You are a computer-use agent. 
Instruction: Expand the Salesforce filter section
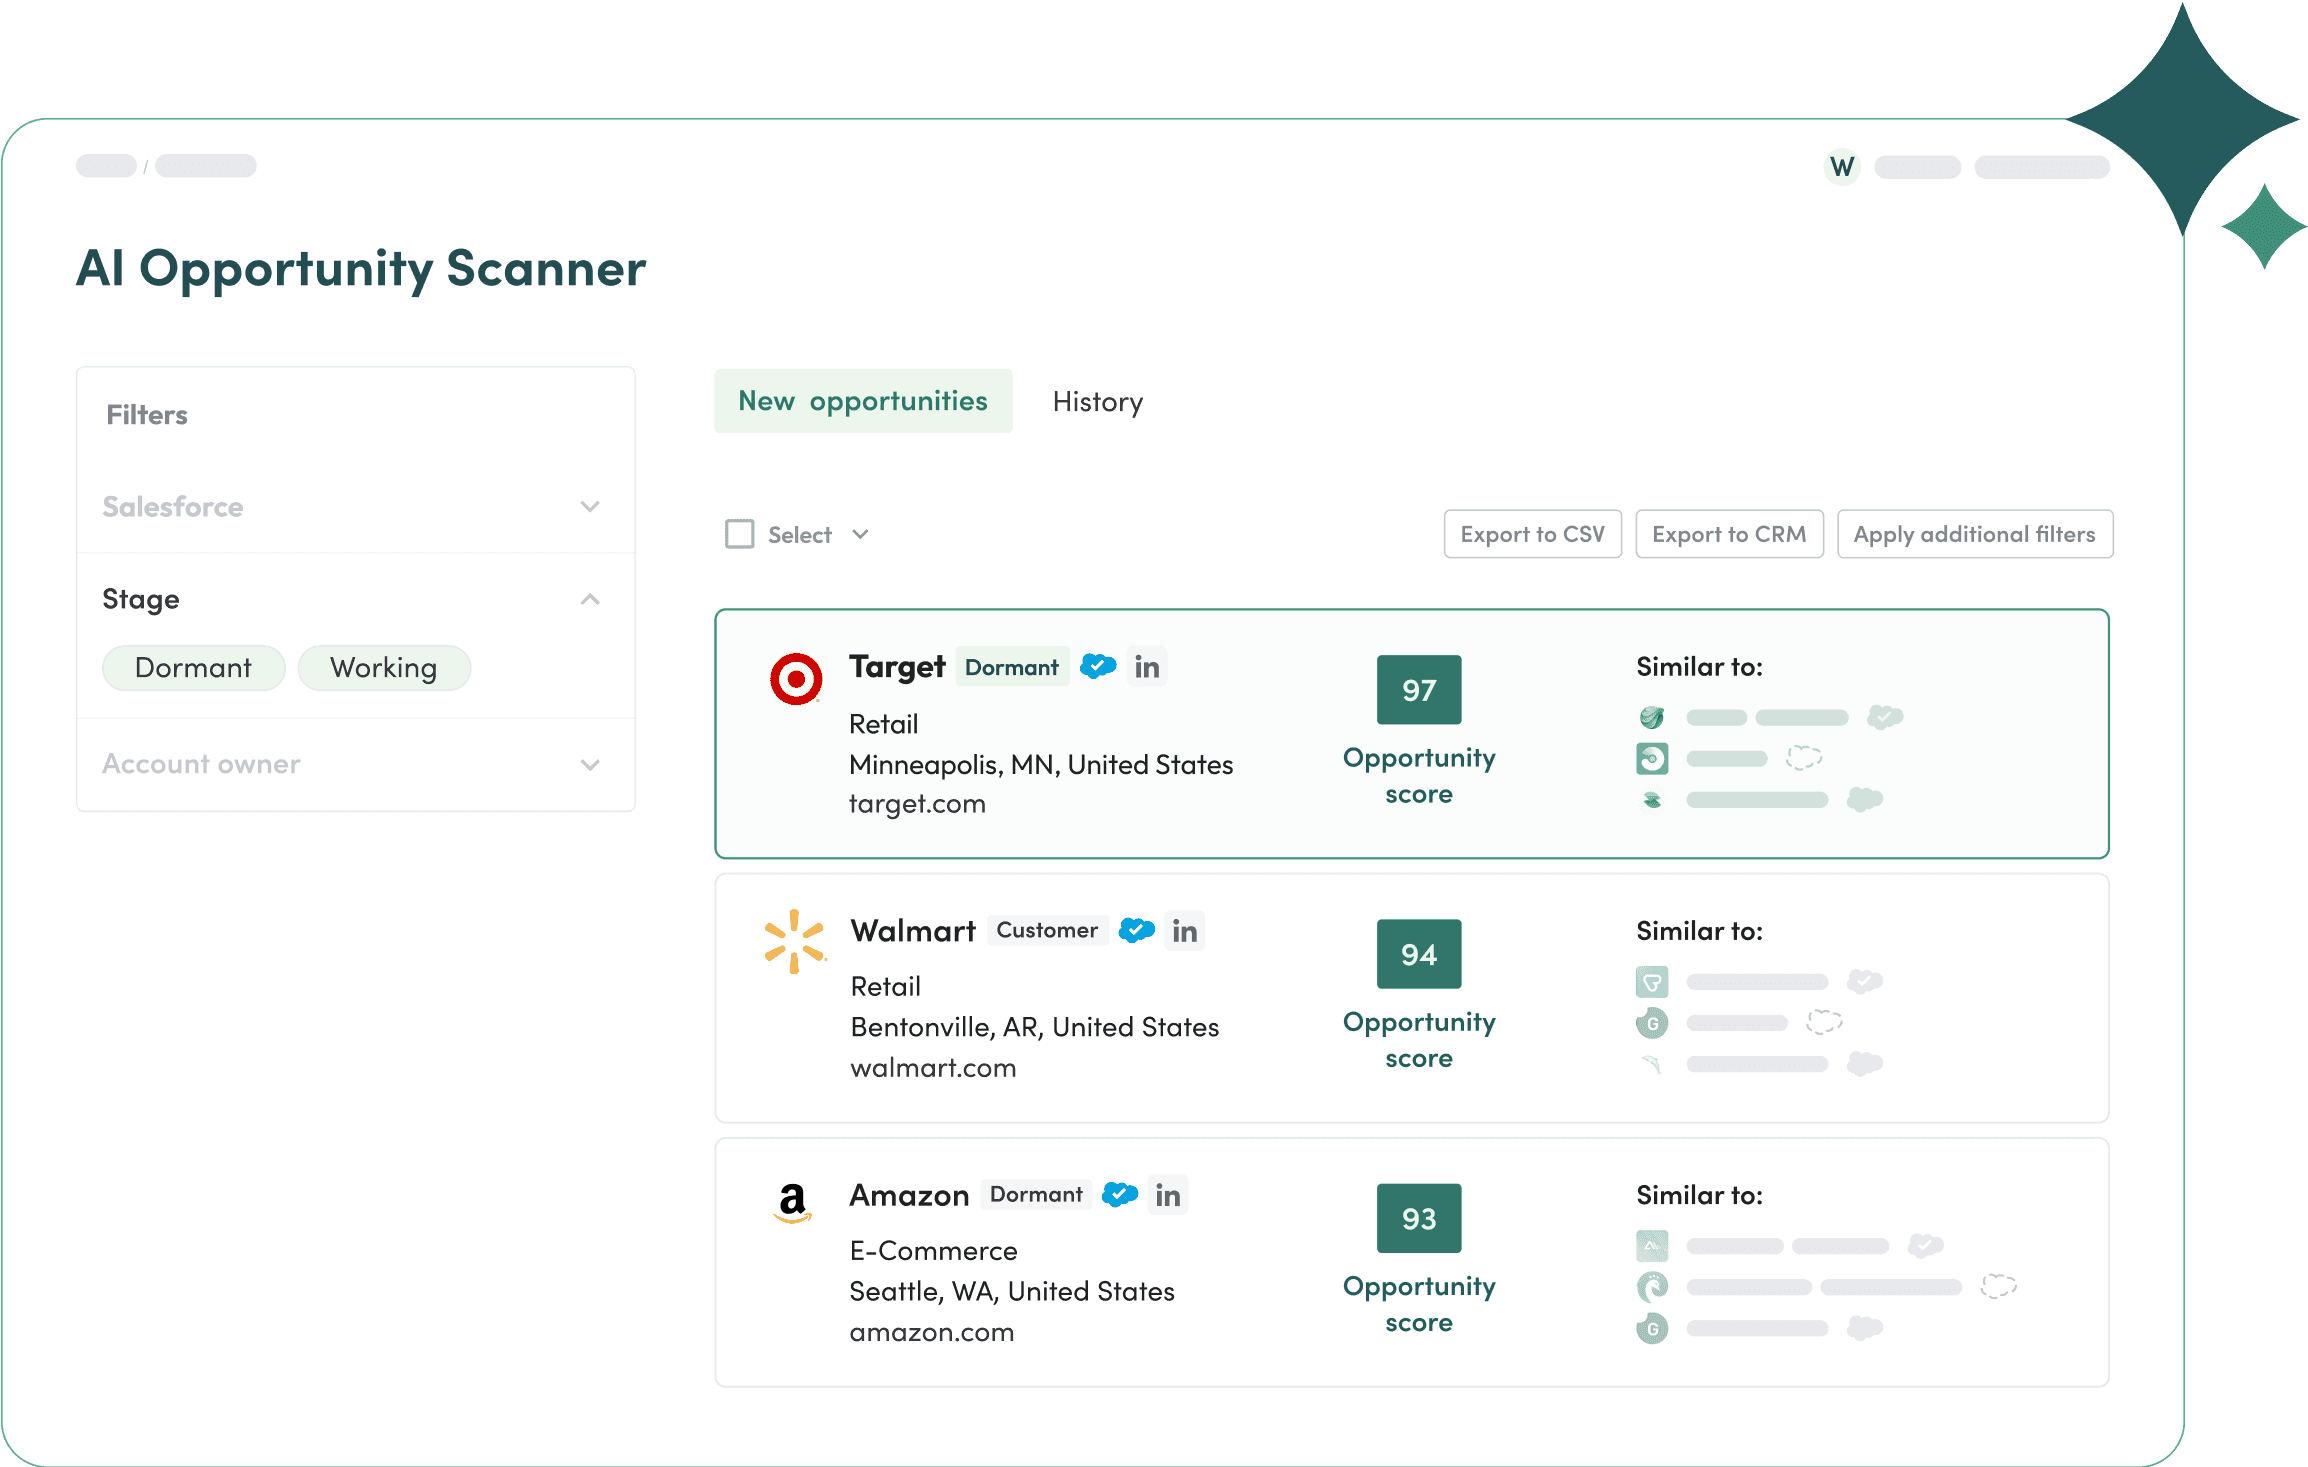(x=590, y=507)
